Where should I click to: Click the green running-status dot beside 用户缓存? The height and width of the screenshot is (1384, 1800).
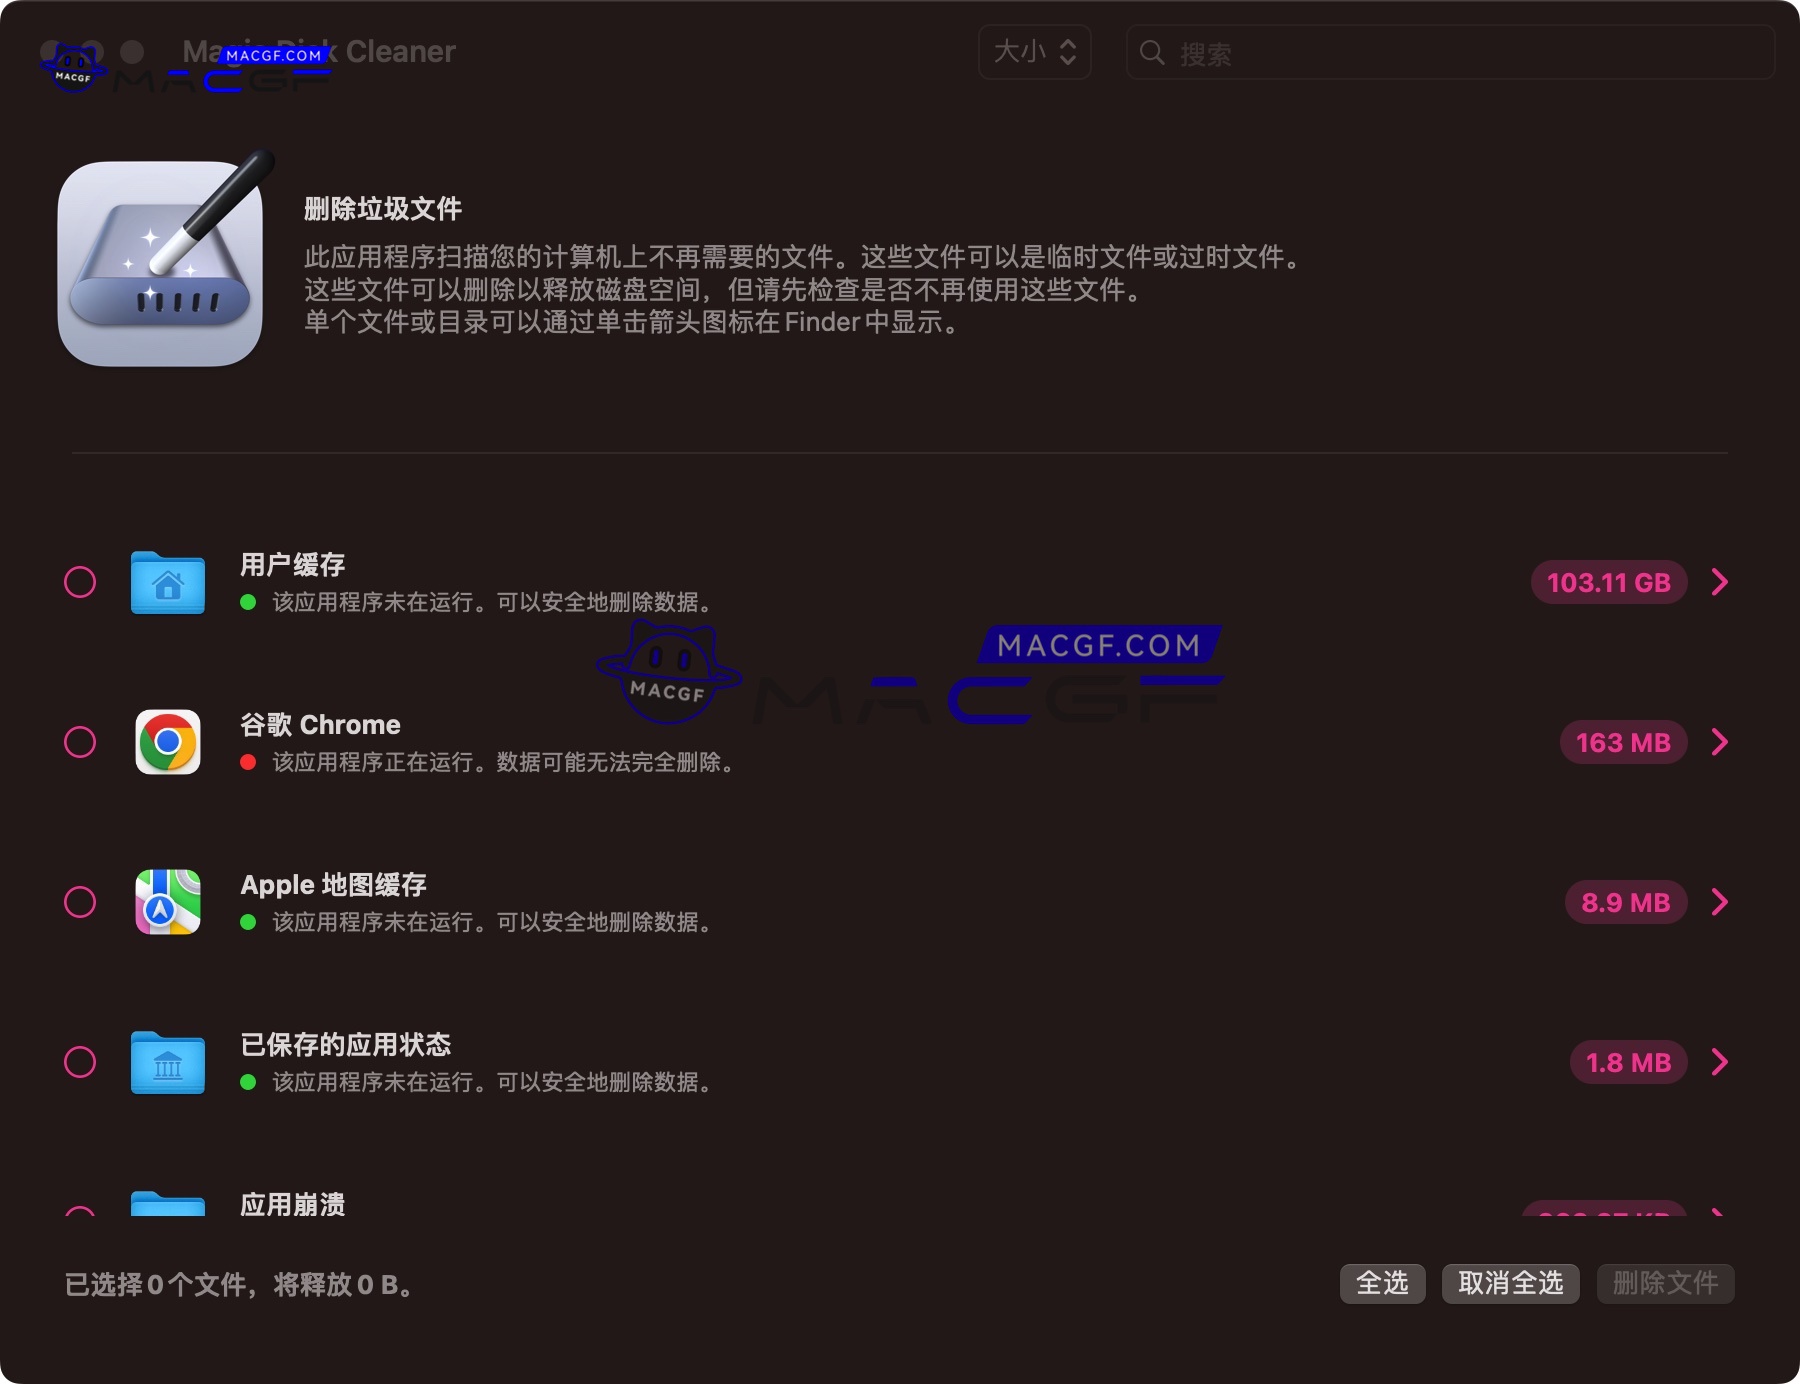point(246,602)
